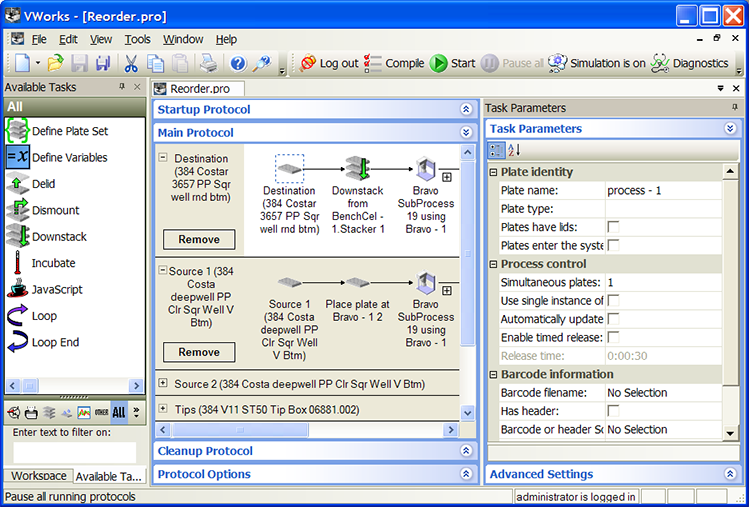Screen dimensions: 749x507
Task: Check the Enable timed release box
Action: [613, 338]
